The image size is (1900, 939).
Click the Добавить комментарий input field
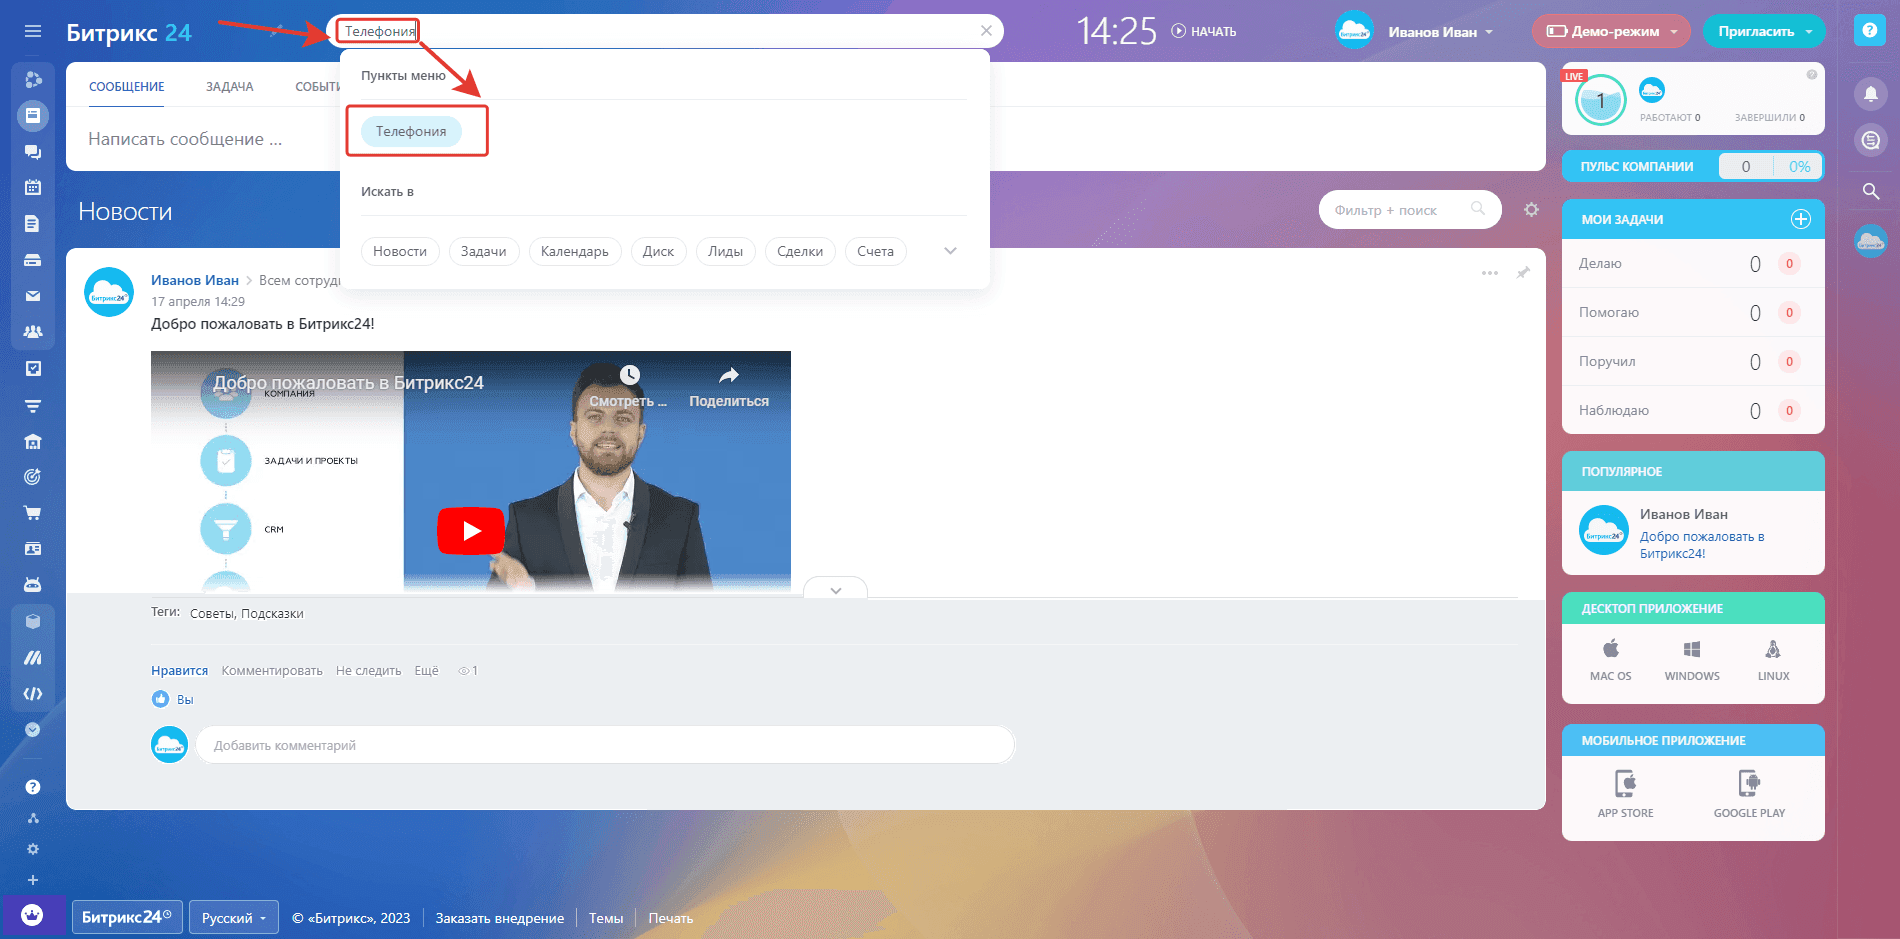point(604,745)
